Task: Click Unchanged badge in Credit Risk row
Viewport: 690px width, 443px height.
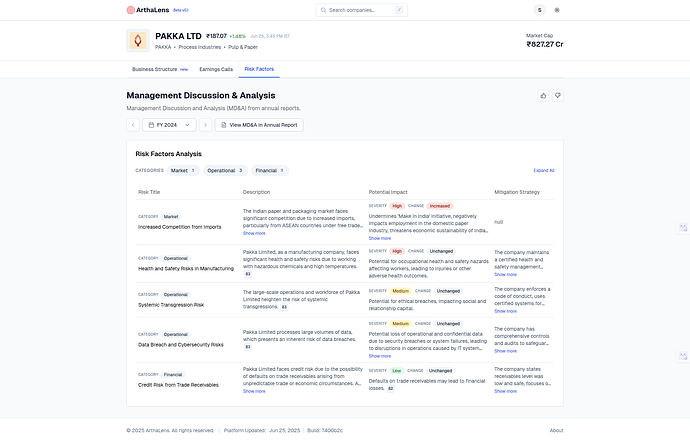Action: (440, 371)
